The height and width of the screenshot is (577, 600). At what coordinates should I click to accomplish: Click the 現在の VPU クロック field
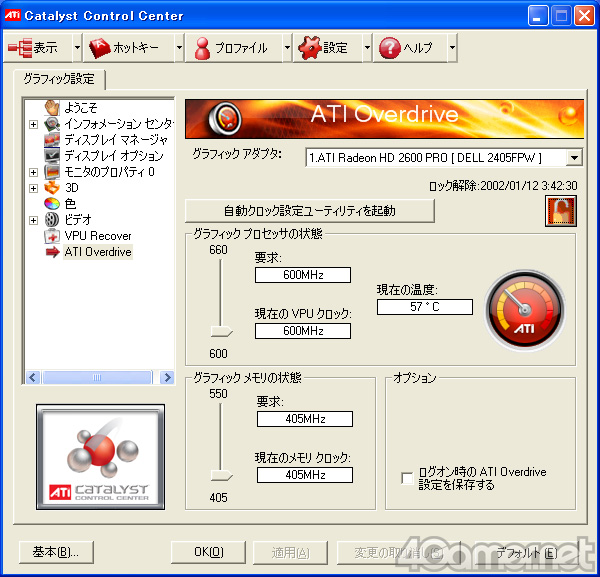coord(303,331)
